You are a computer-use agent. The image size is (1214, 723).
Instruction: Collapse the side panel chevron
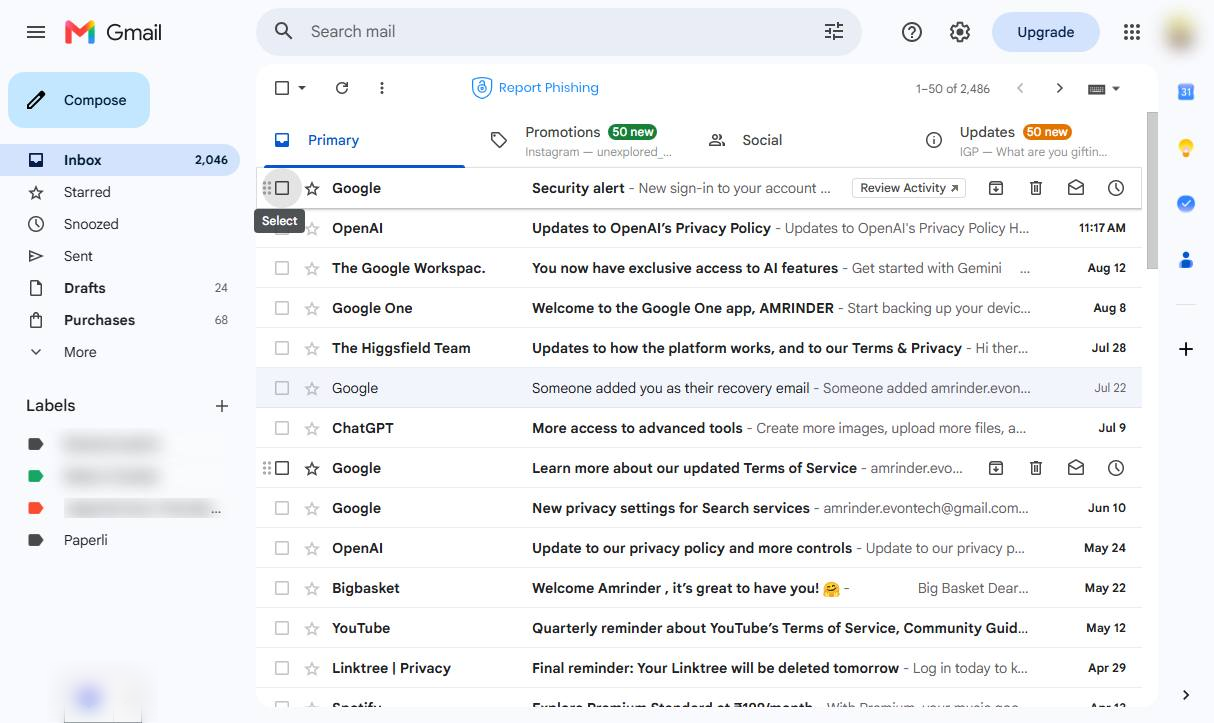[1186, 695]
